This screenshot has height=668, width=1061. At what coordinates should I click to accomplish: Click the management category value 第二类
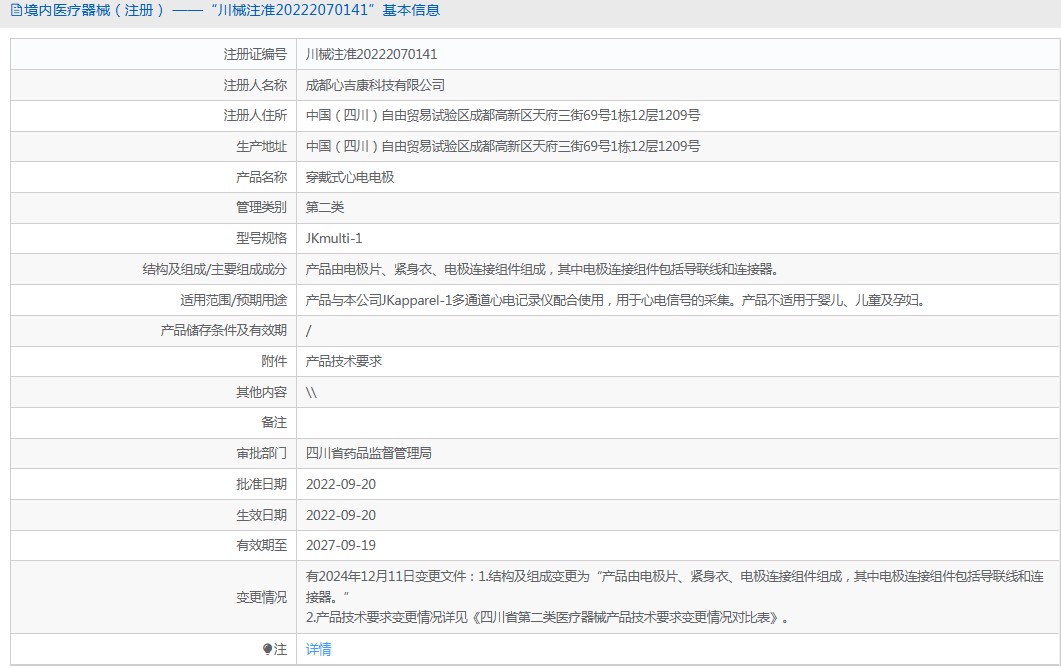tap(325, 207)
